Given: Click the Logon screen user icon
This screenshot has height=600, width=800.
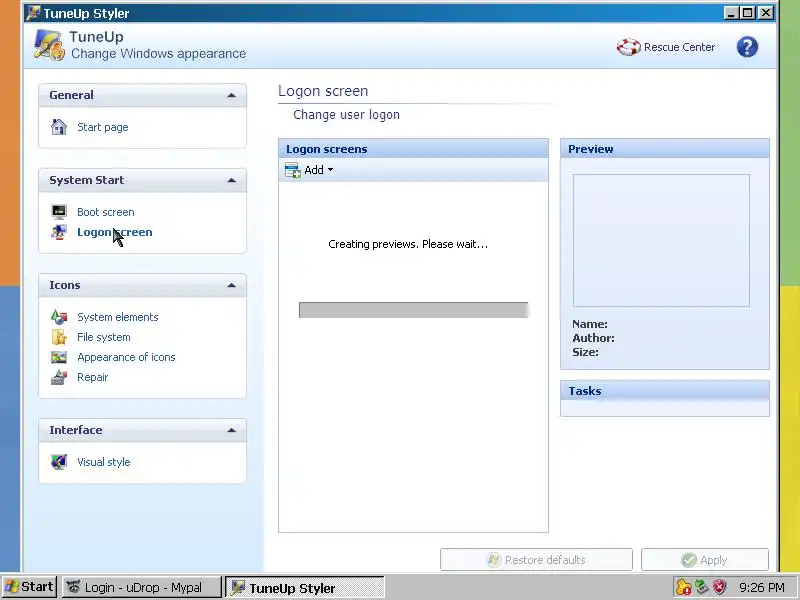Looking at the screenshot, I should click(59, 232).
